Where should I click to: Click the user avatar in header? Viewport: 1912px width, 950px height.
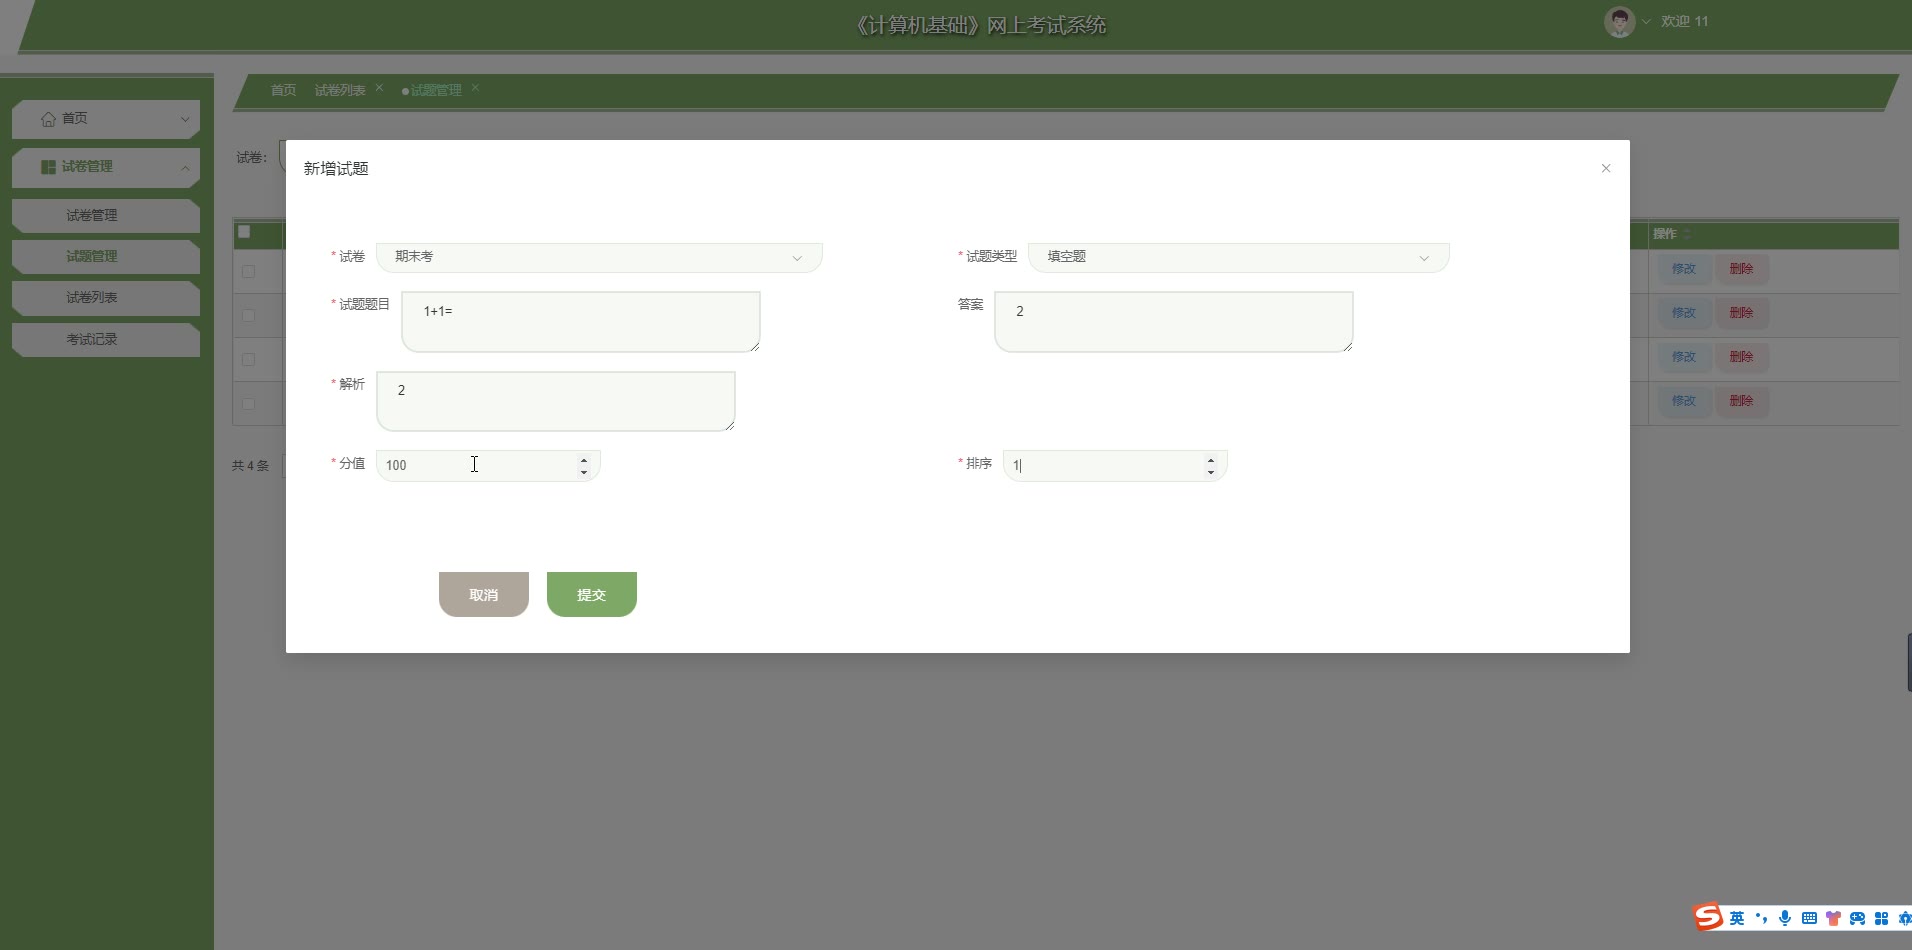click(1619, 21)
